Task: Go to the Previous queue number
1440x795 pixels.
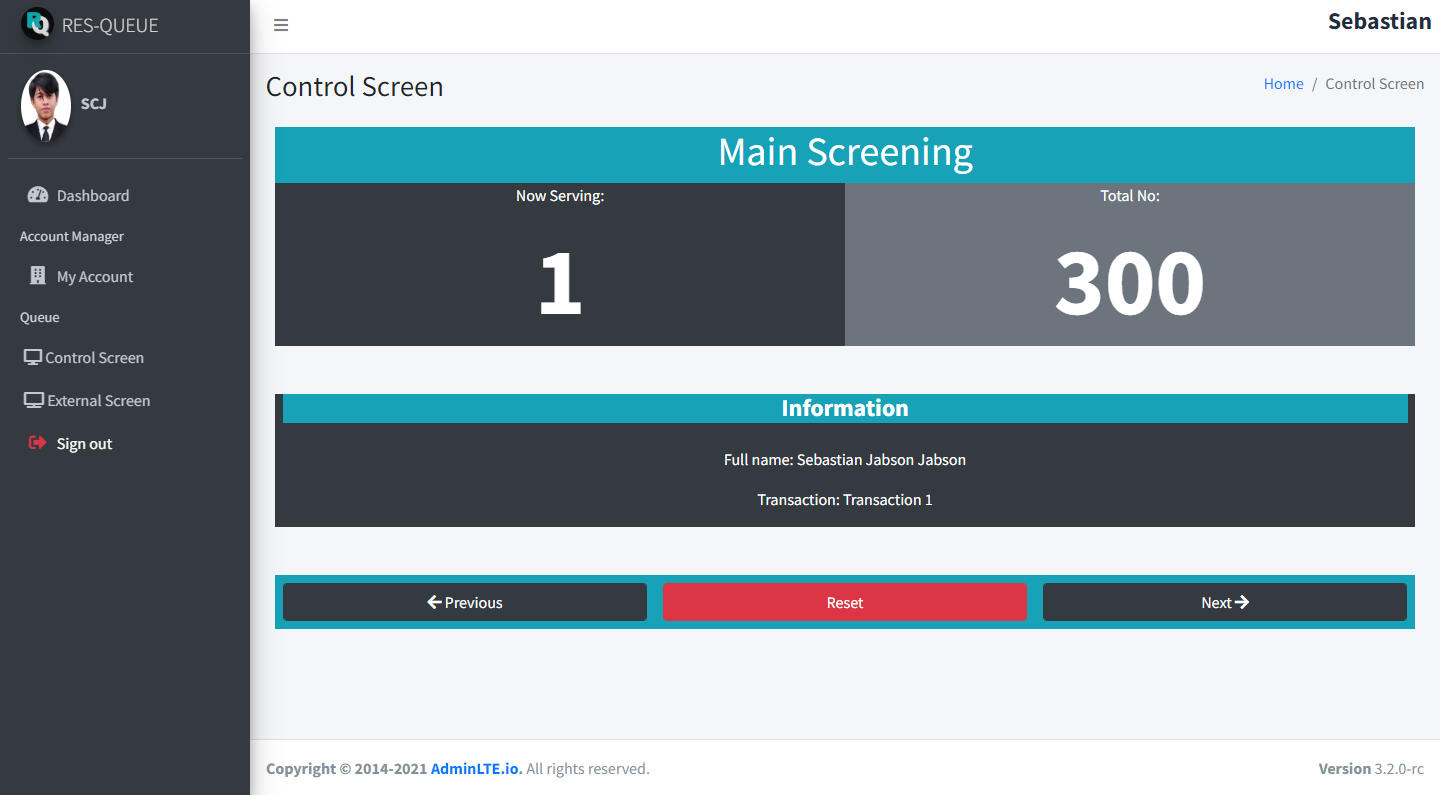Action: tap(465, 602)
